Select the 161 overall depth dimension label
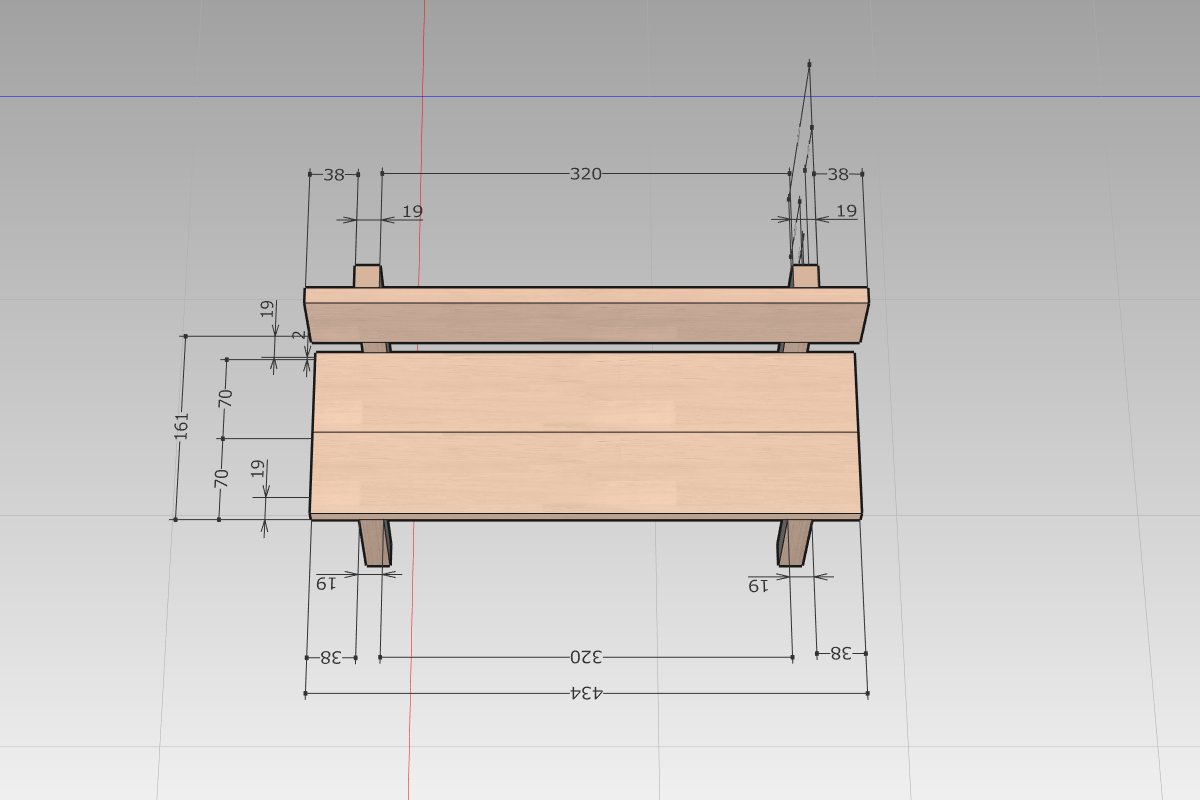The width and height of the screenshot is (1200, 800). pos(181,424)
